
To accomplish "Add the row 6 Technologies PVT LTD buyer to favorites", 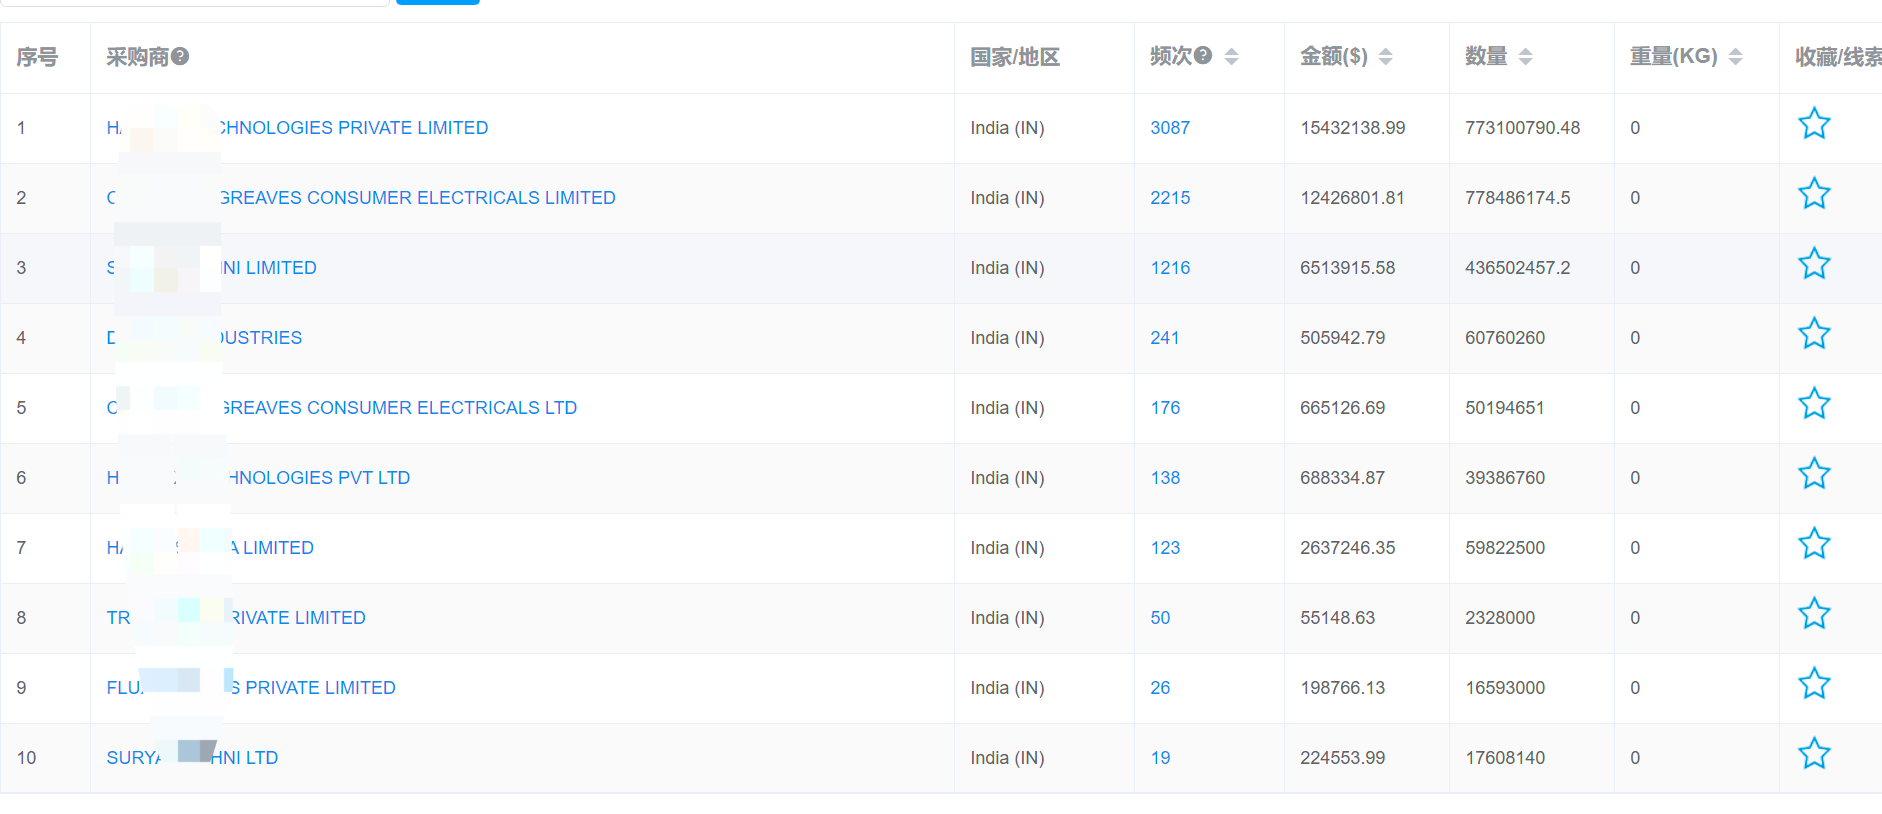I will (x=1814, y=474).
